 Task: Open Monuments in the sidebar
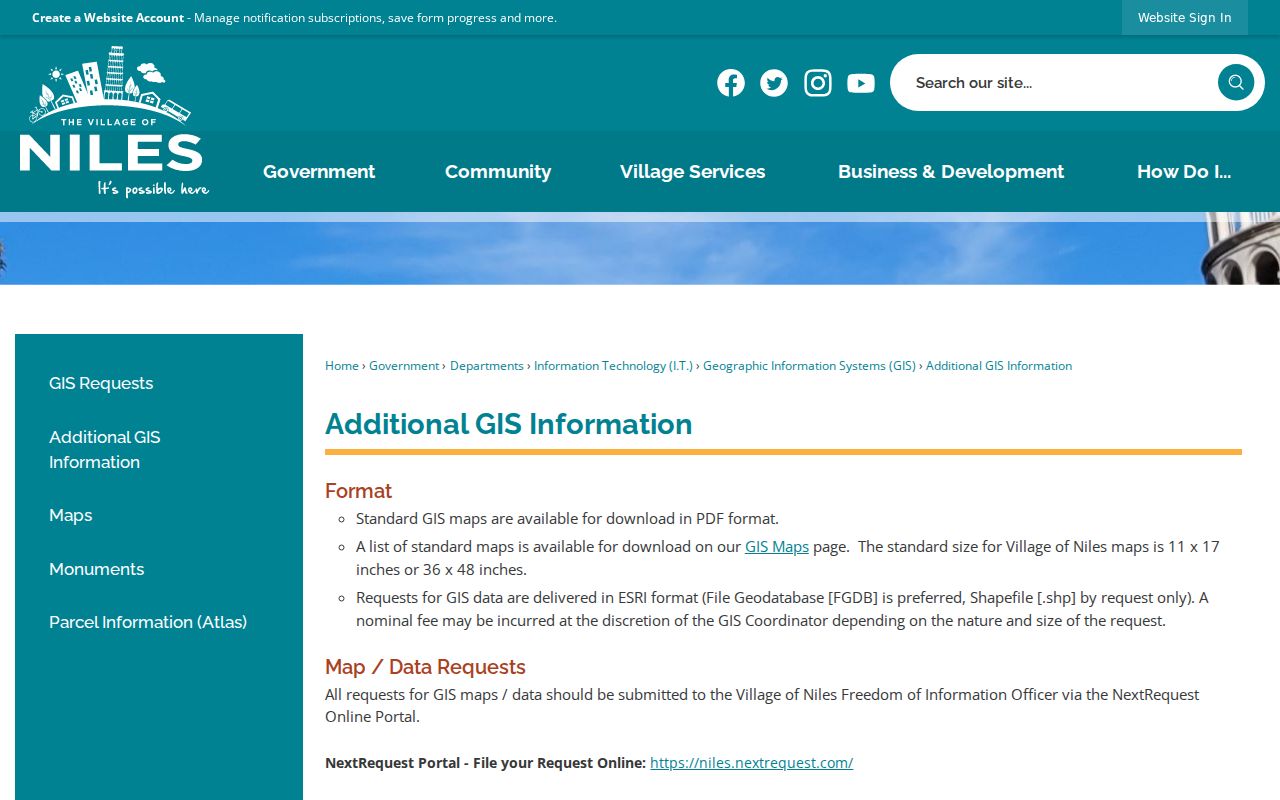[x=96, y=569]
